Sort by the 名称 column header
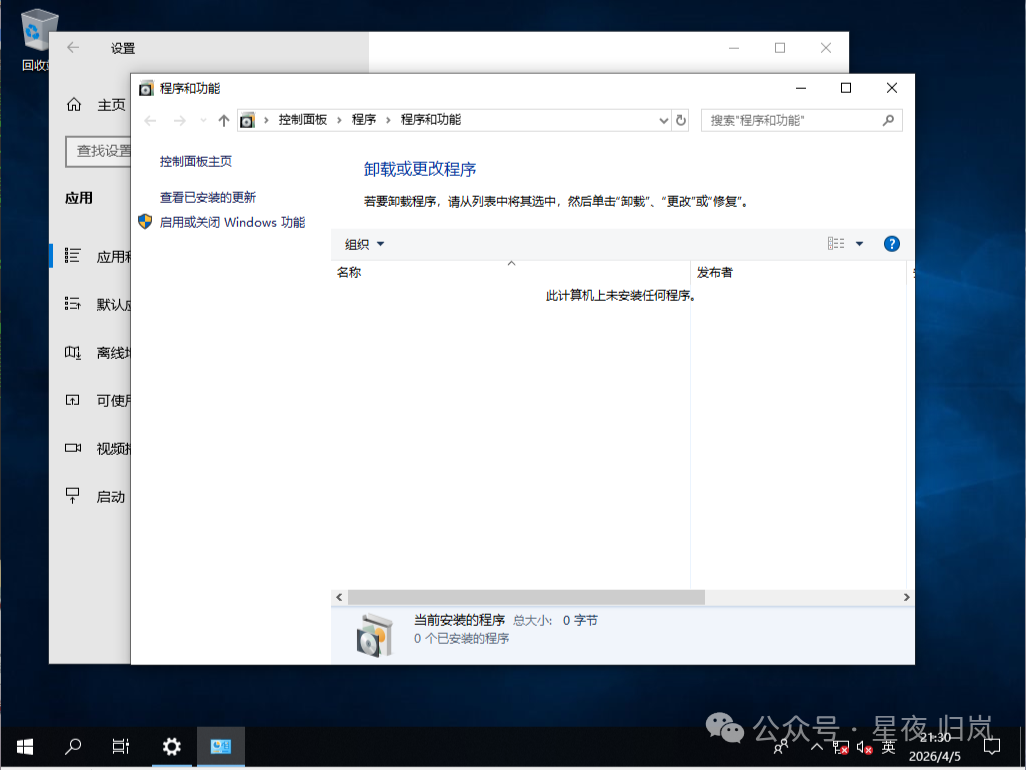Image resolution: width=1026 pixels, height=770 pixels. [x=349, y=271]
